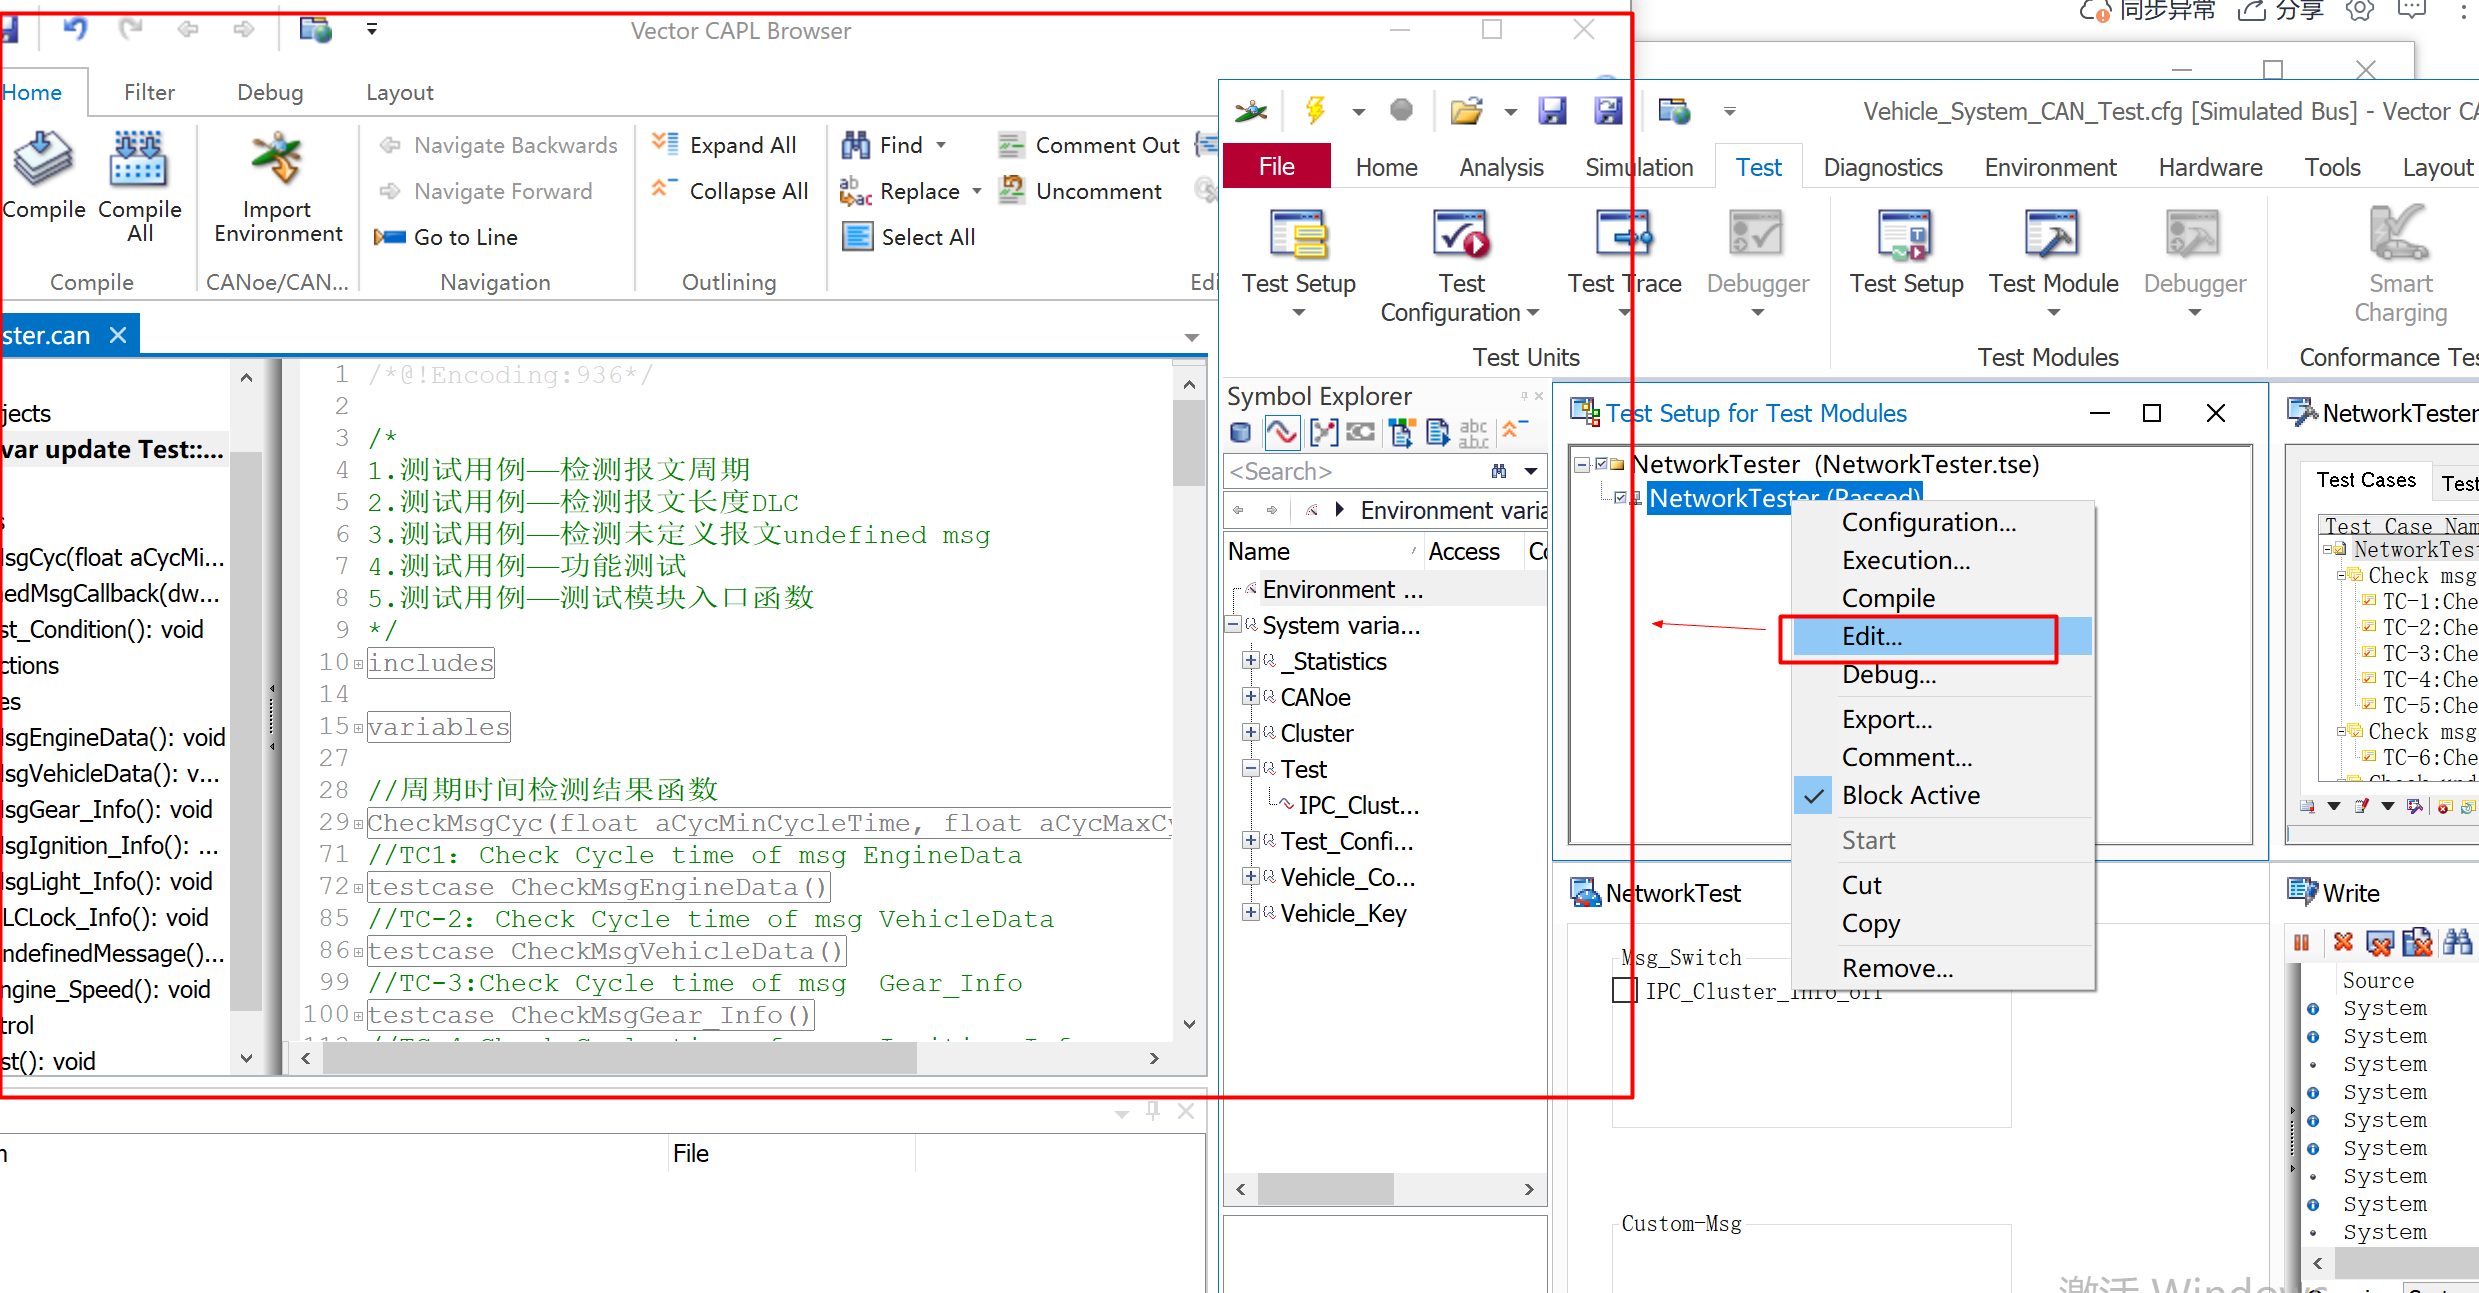Image resolution: width=2479 pixels, height=1293 pixels.
Task: Select the IPC_Clust... variable tree row
Action: pos(1358,805)
